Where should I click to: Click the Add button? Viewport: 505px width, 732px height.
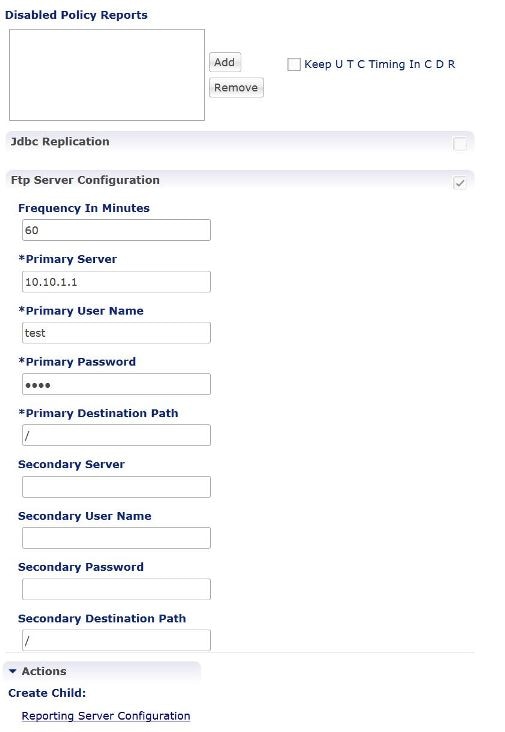pyautogui.click(x=224, y=62)
